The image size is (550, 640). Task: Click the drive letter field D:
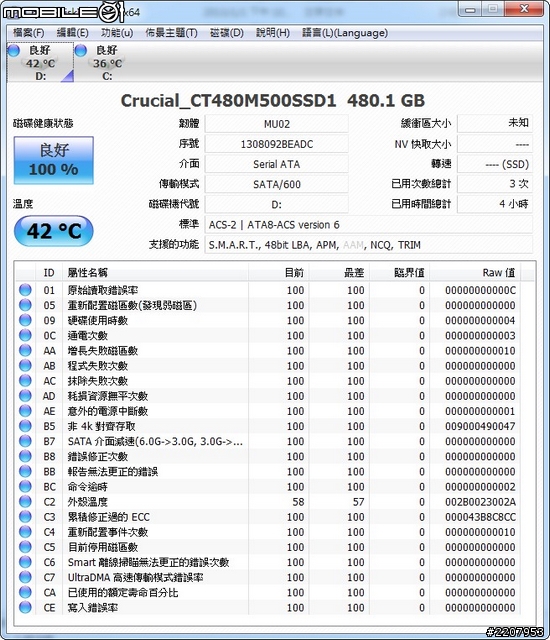click(277, 204)
